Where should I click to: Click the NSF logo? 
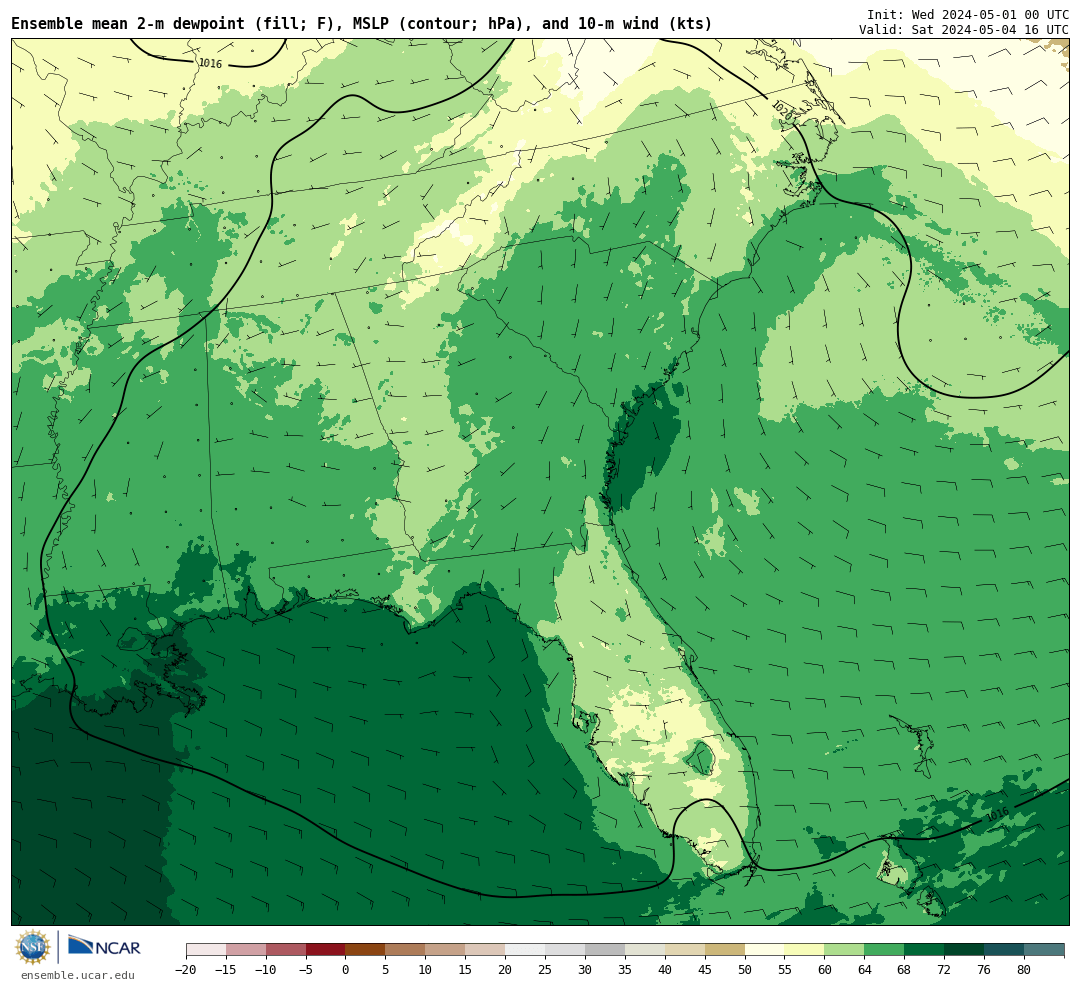(33, 947)
